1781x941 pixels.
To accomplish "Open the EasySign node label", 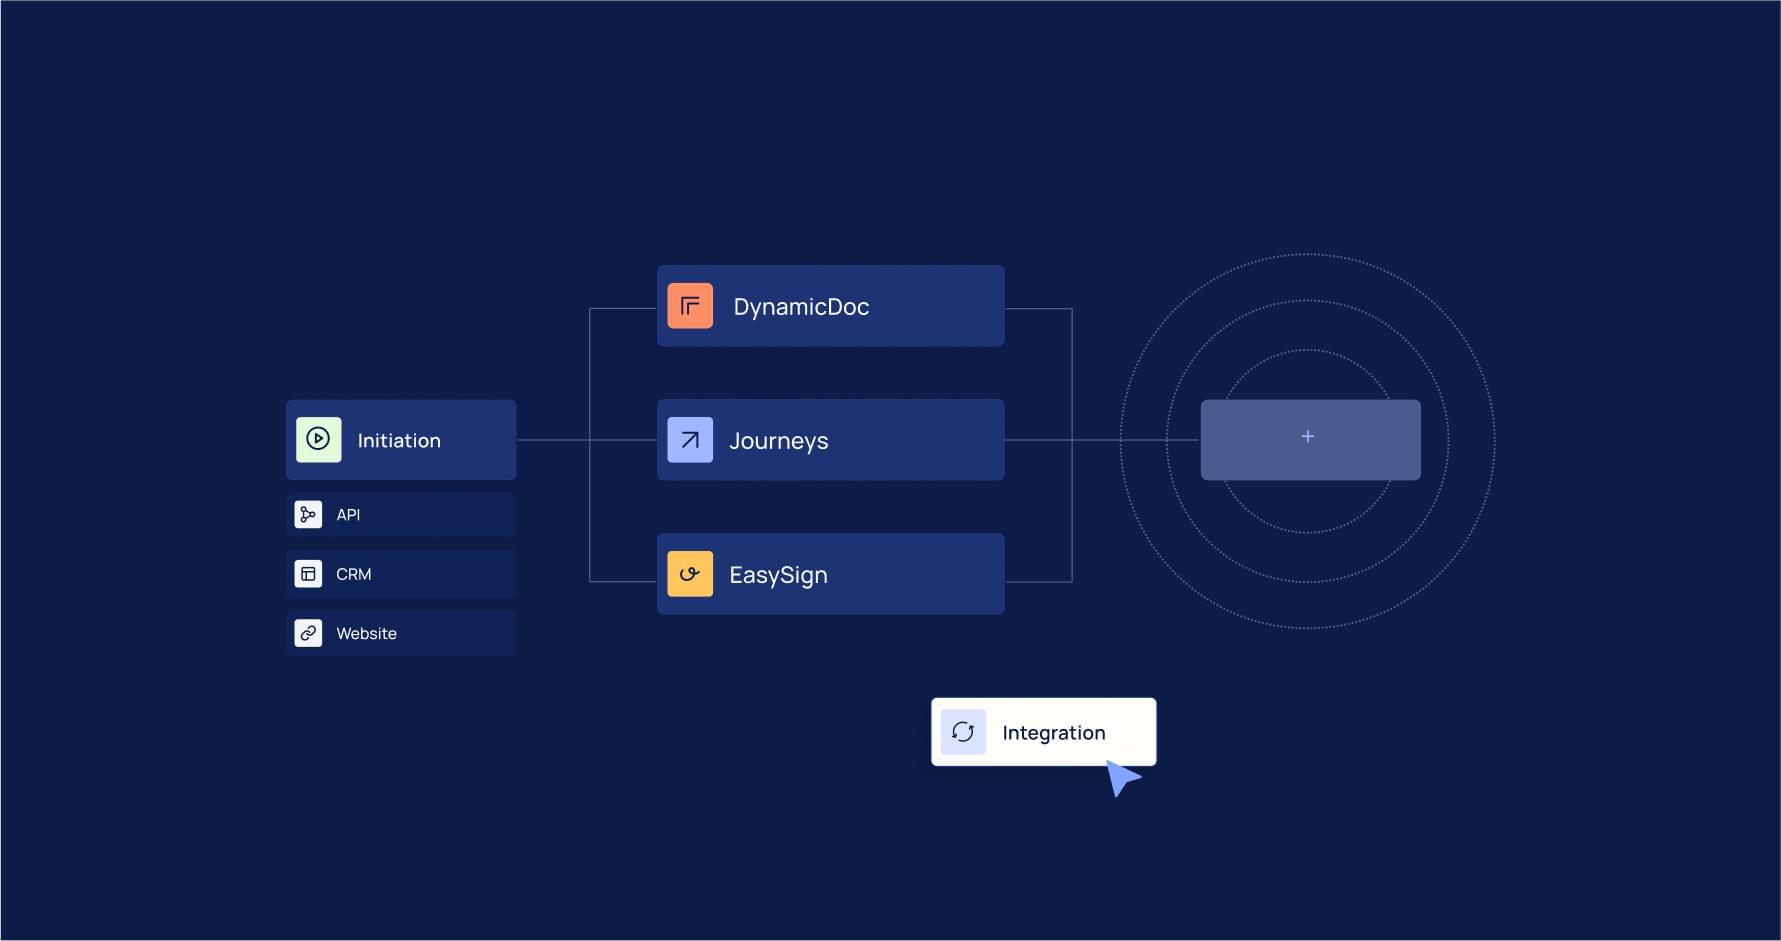I will pos(778,575).
